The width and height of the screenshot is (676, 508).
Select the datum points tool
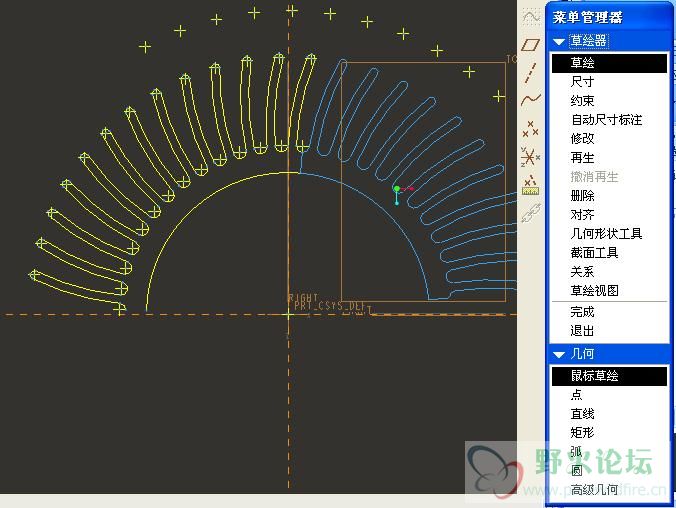pyautogui.click(x=531, y=129)
